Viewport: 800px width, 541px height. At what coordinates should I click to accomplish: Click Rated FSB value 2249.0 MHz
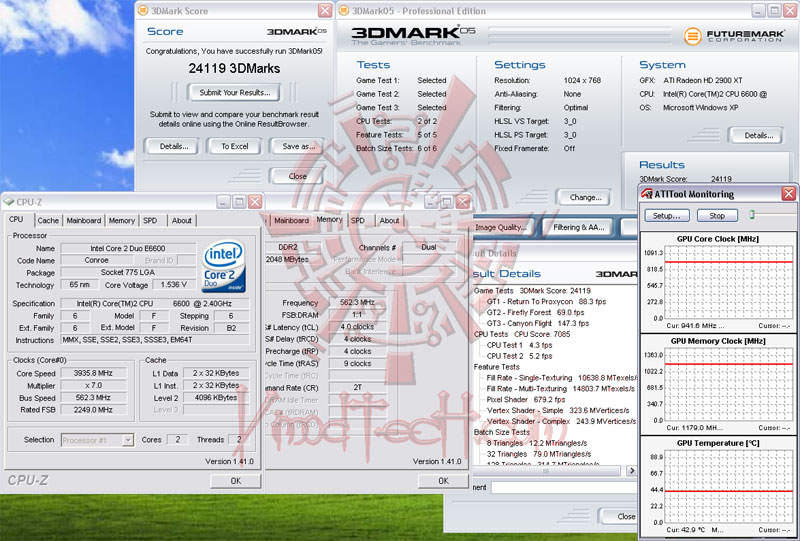click(x=93, y=409)
